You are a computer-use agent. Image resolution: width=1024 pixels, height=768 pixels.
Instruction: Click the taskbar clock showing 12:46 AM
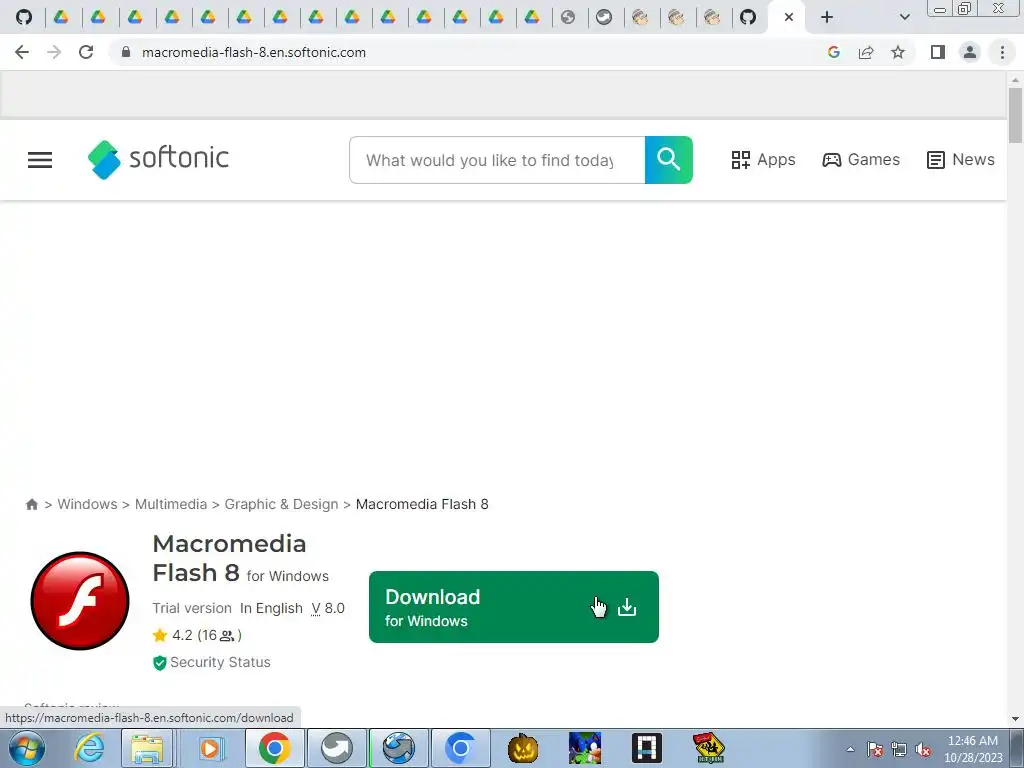[972, 749]
